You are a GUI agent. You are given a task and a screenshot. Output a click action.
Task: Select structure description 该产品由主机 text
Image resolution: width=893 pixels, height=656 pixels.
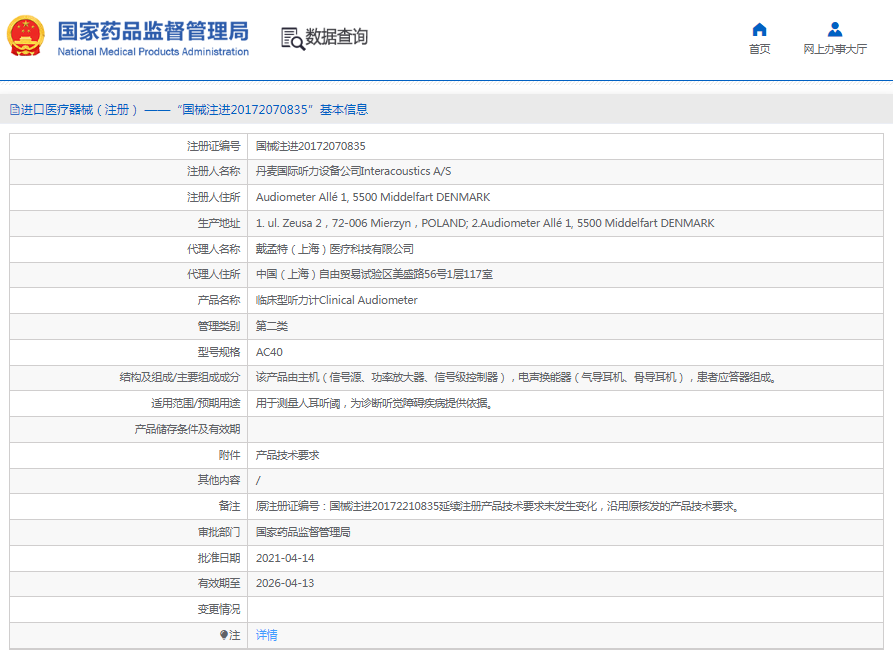(517, 377)
